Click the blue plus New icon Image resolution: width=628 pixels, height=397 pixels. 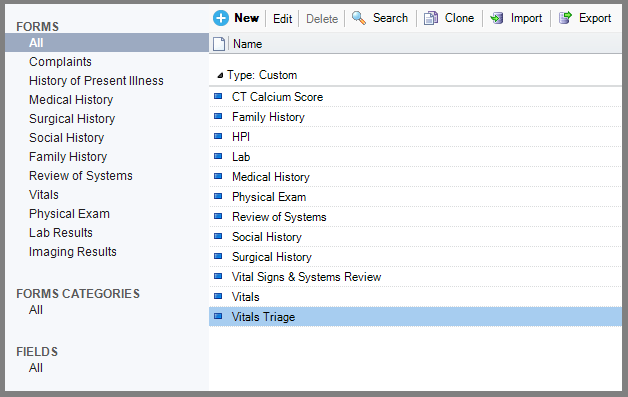point(221,18)
